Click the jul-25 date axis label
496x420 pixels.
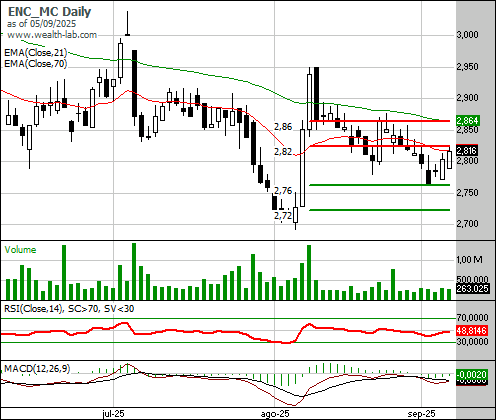click(x=113, y=414)
